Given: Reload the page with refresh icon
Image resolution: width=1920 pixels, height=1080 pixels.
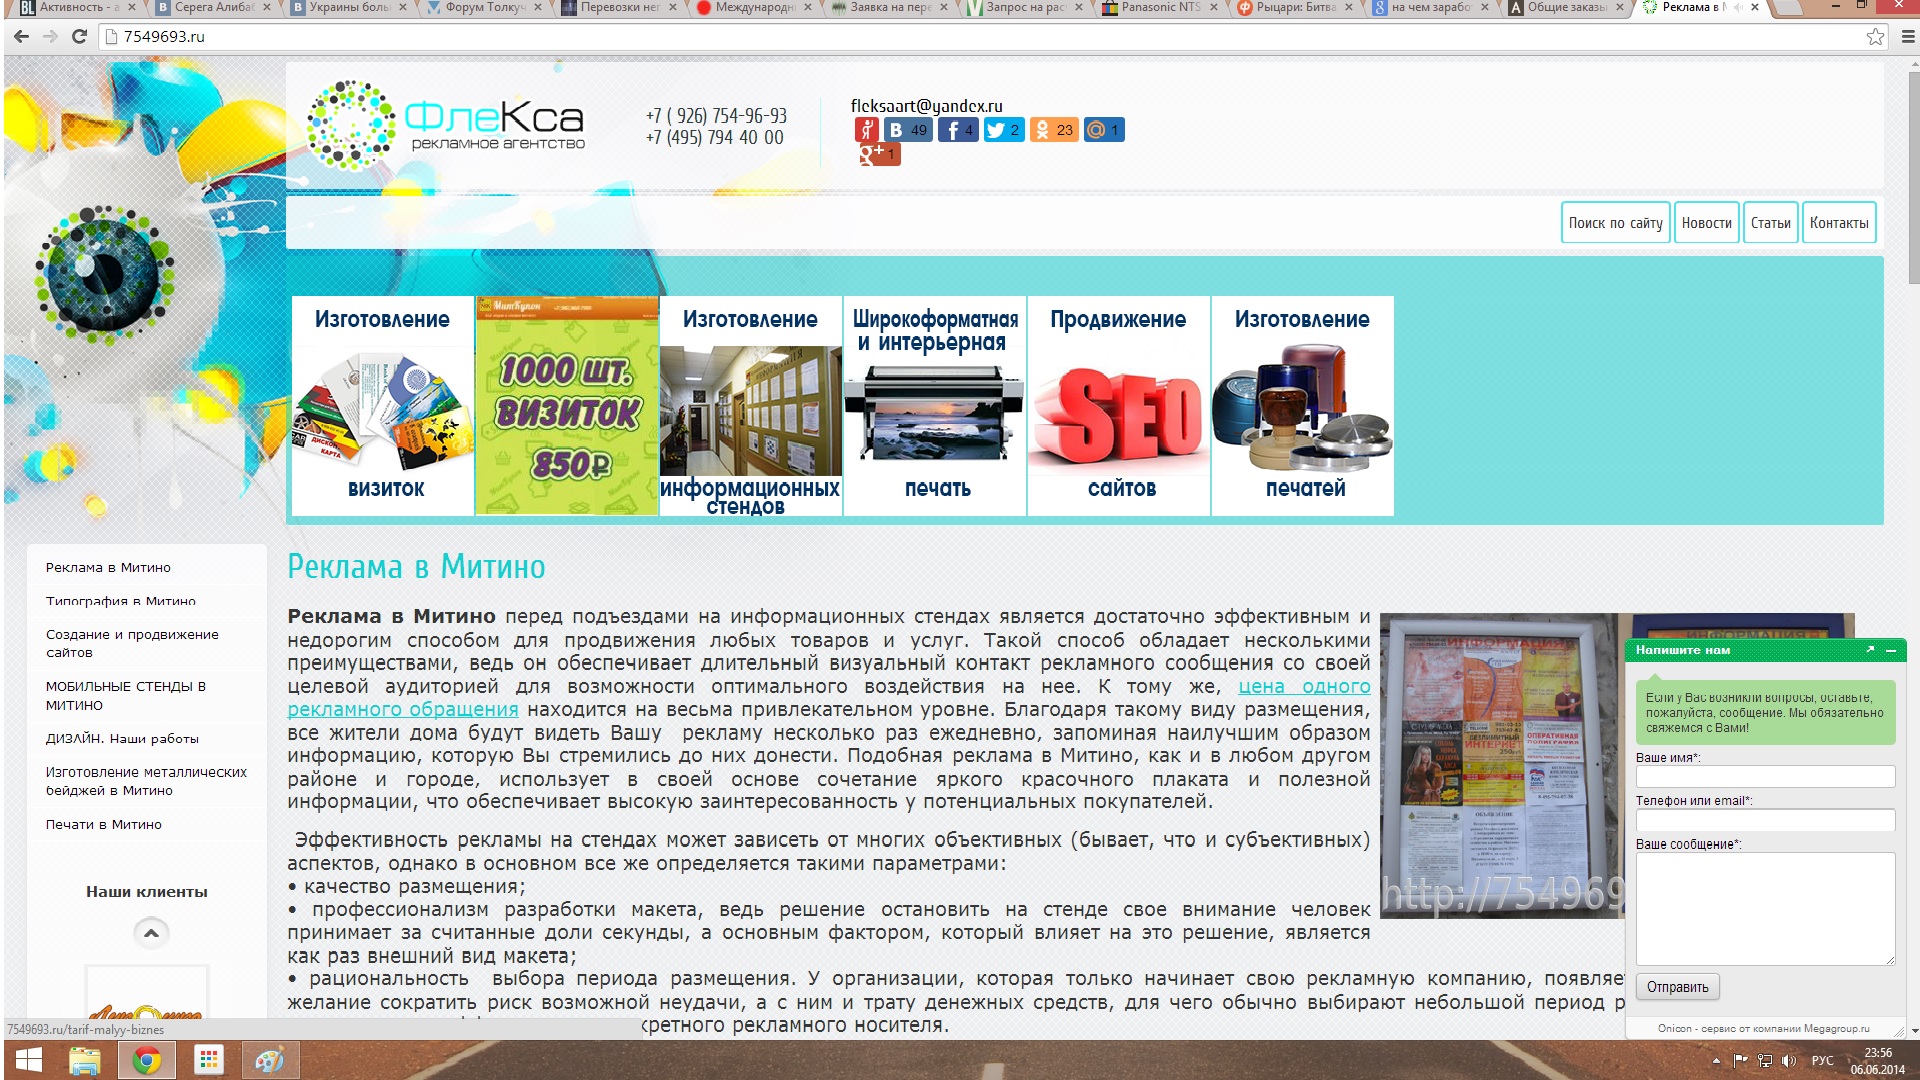Looking at the screenshot, I should point(80,37).
